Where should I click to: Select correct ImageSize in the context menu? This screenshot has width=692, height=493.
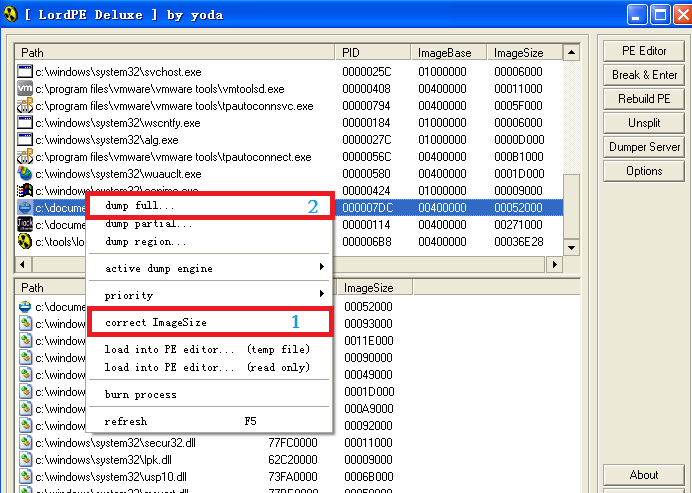[x=210, y=322]
